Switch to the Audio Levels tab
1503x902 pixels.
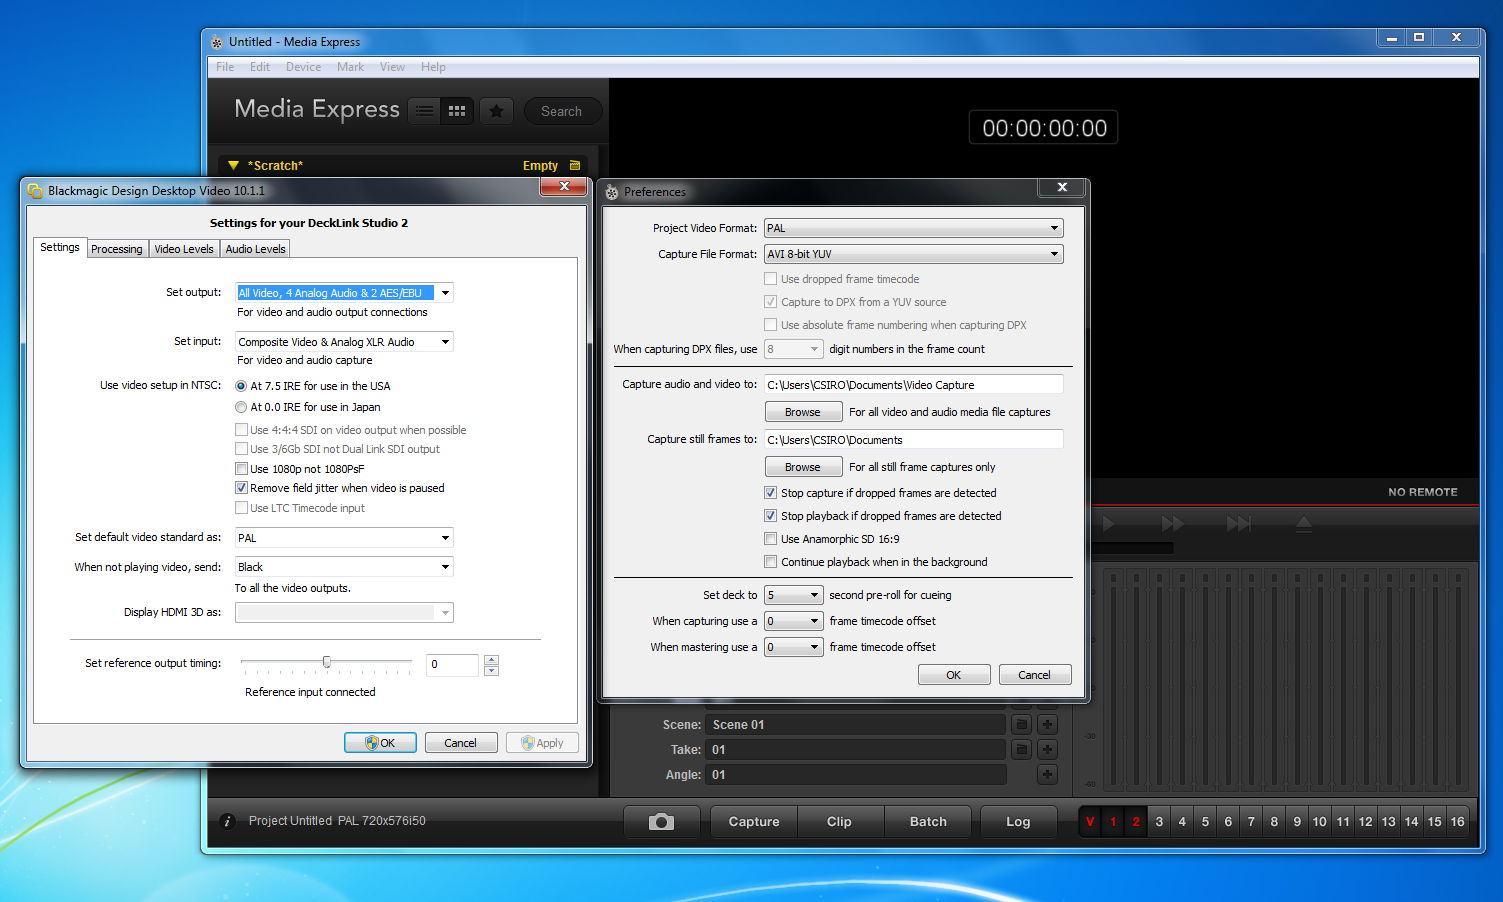[255, 249]
